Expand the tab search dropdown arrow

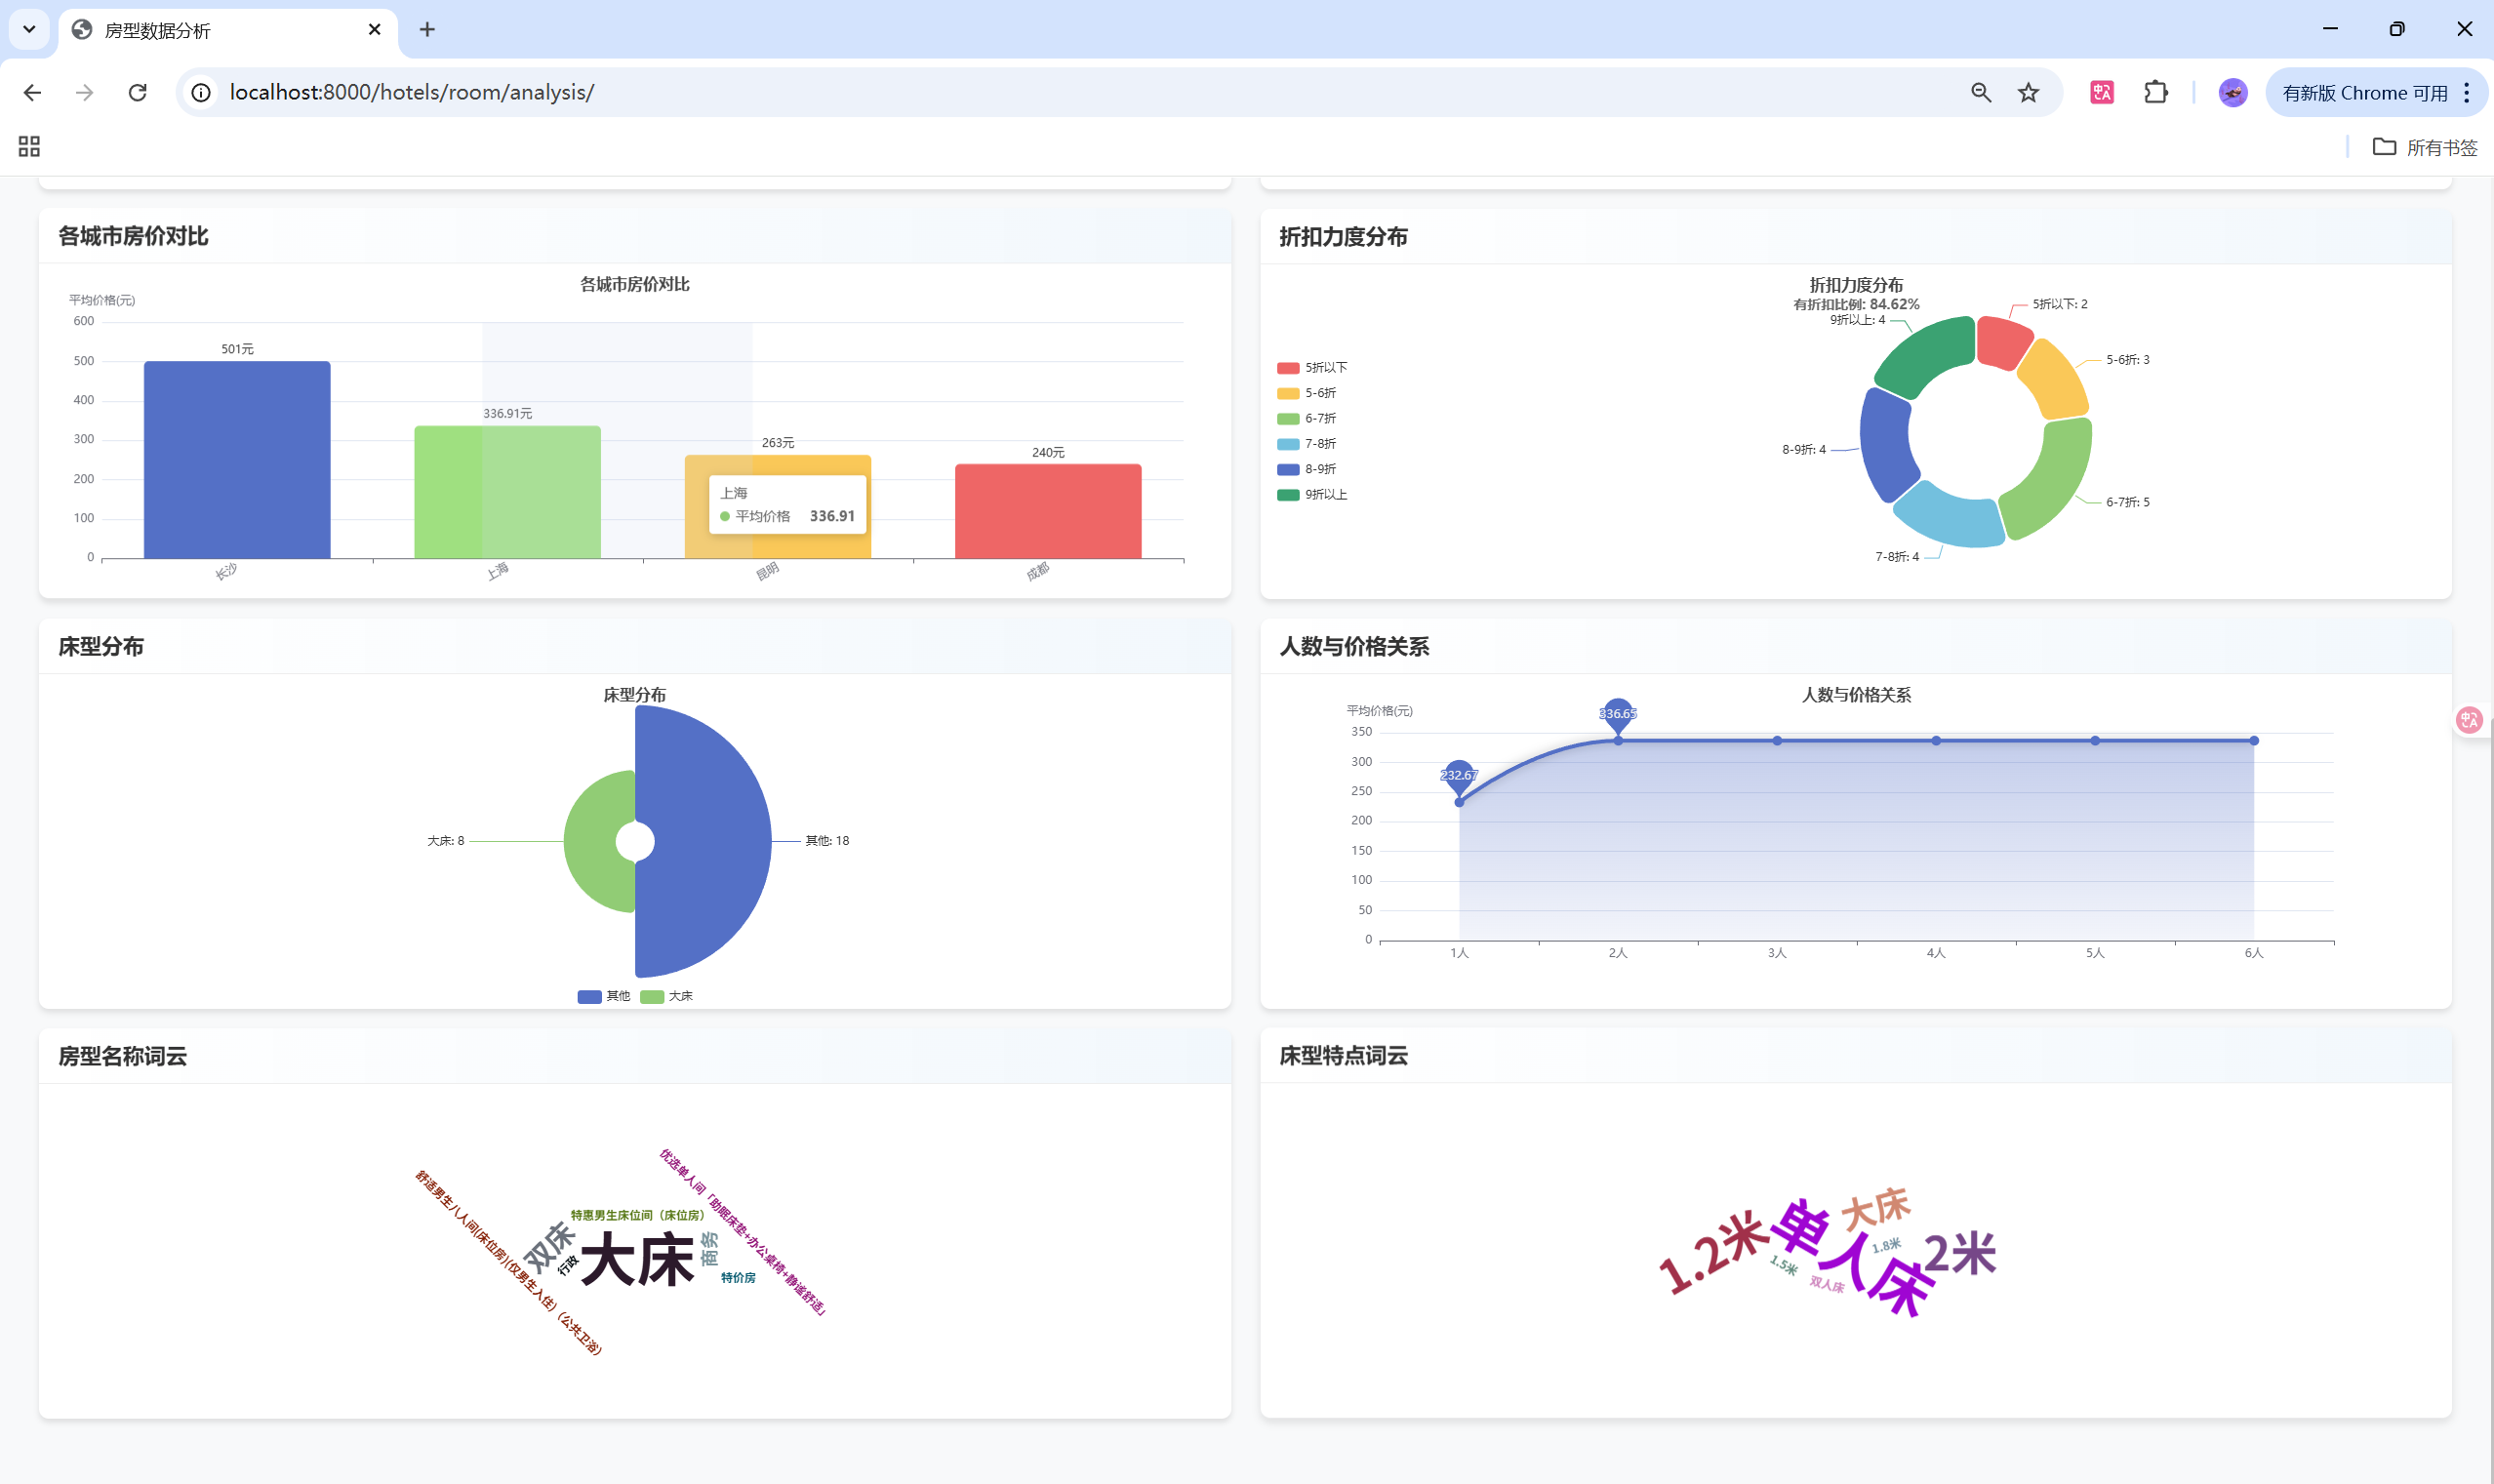click(x=29, y=29)
